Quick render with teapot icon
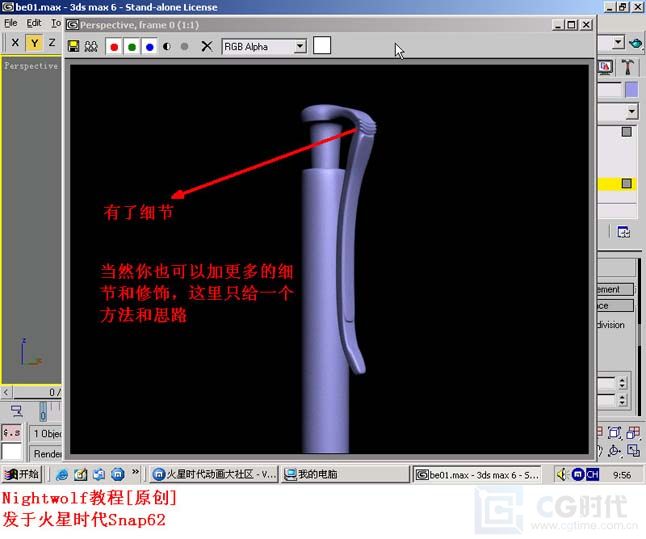Image resolution: width=646 pixels, height=539 pixels. (635, 43)
